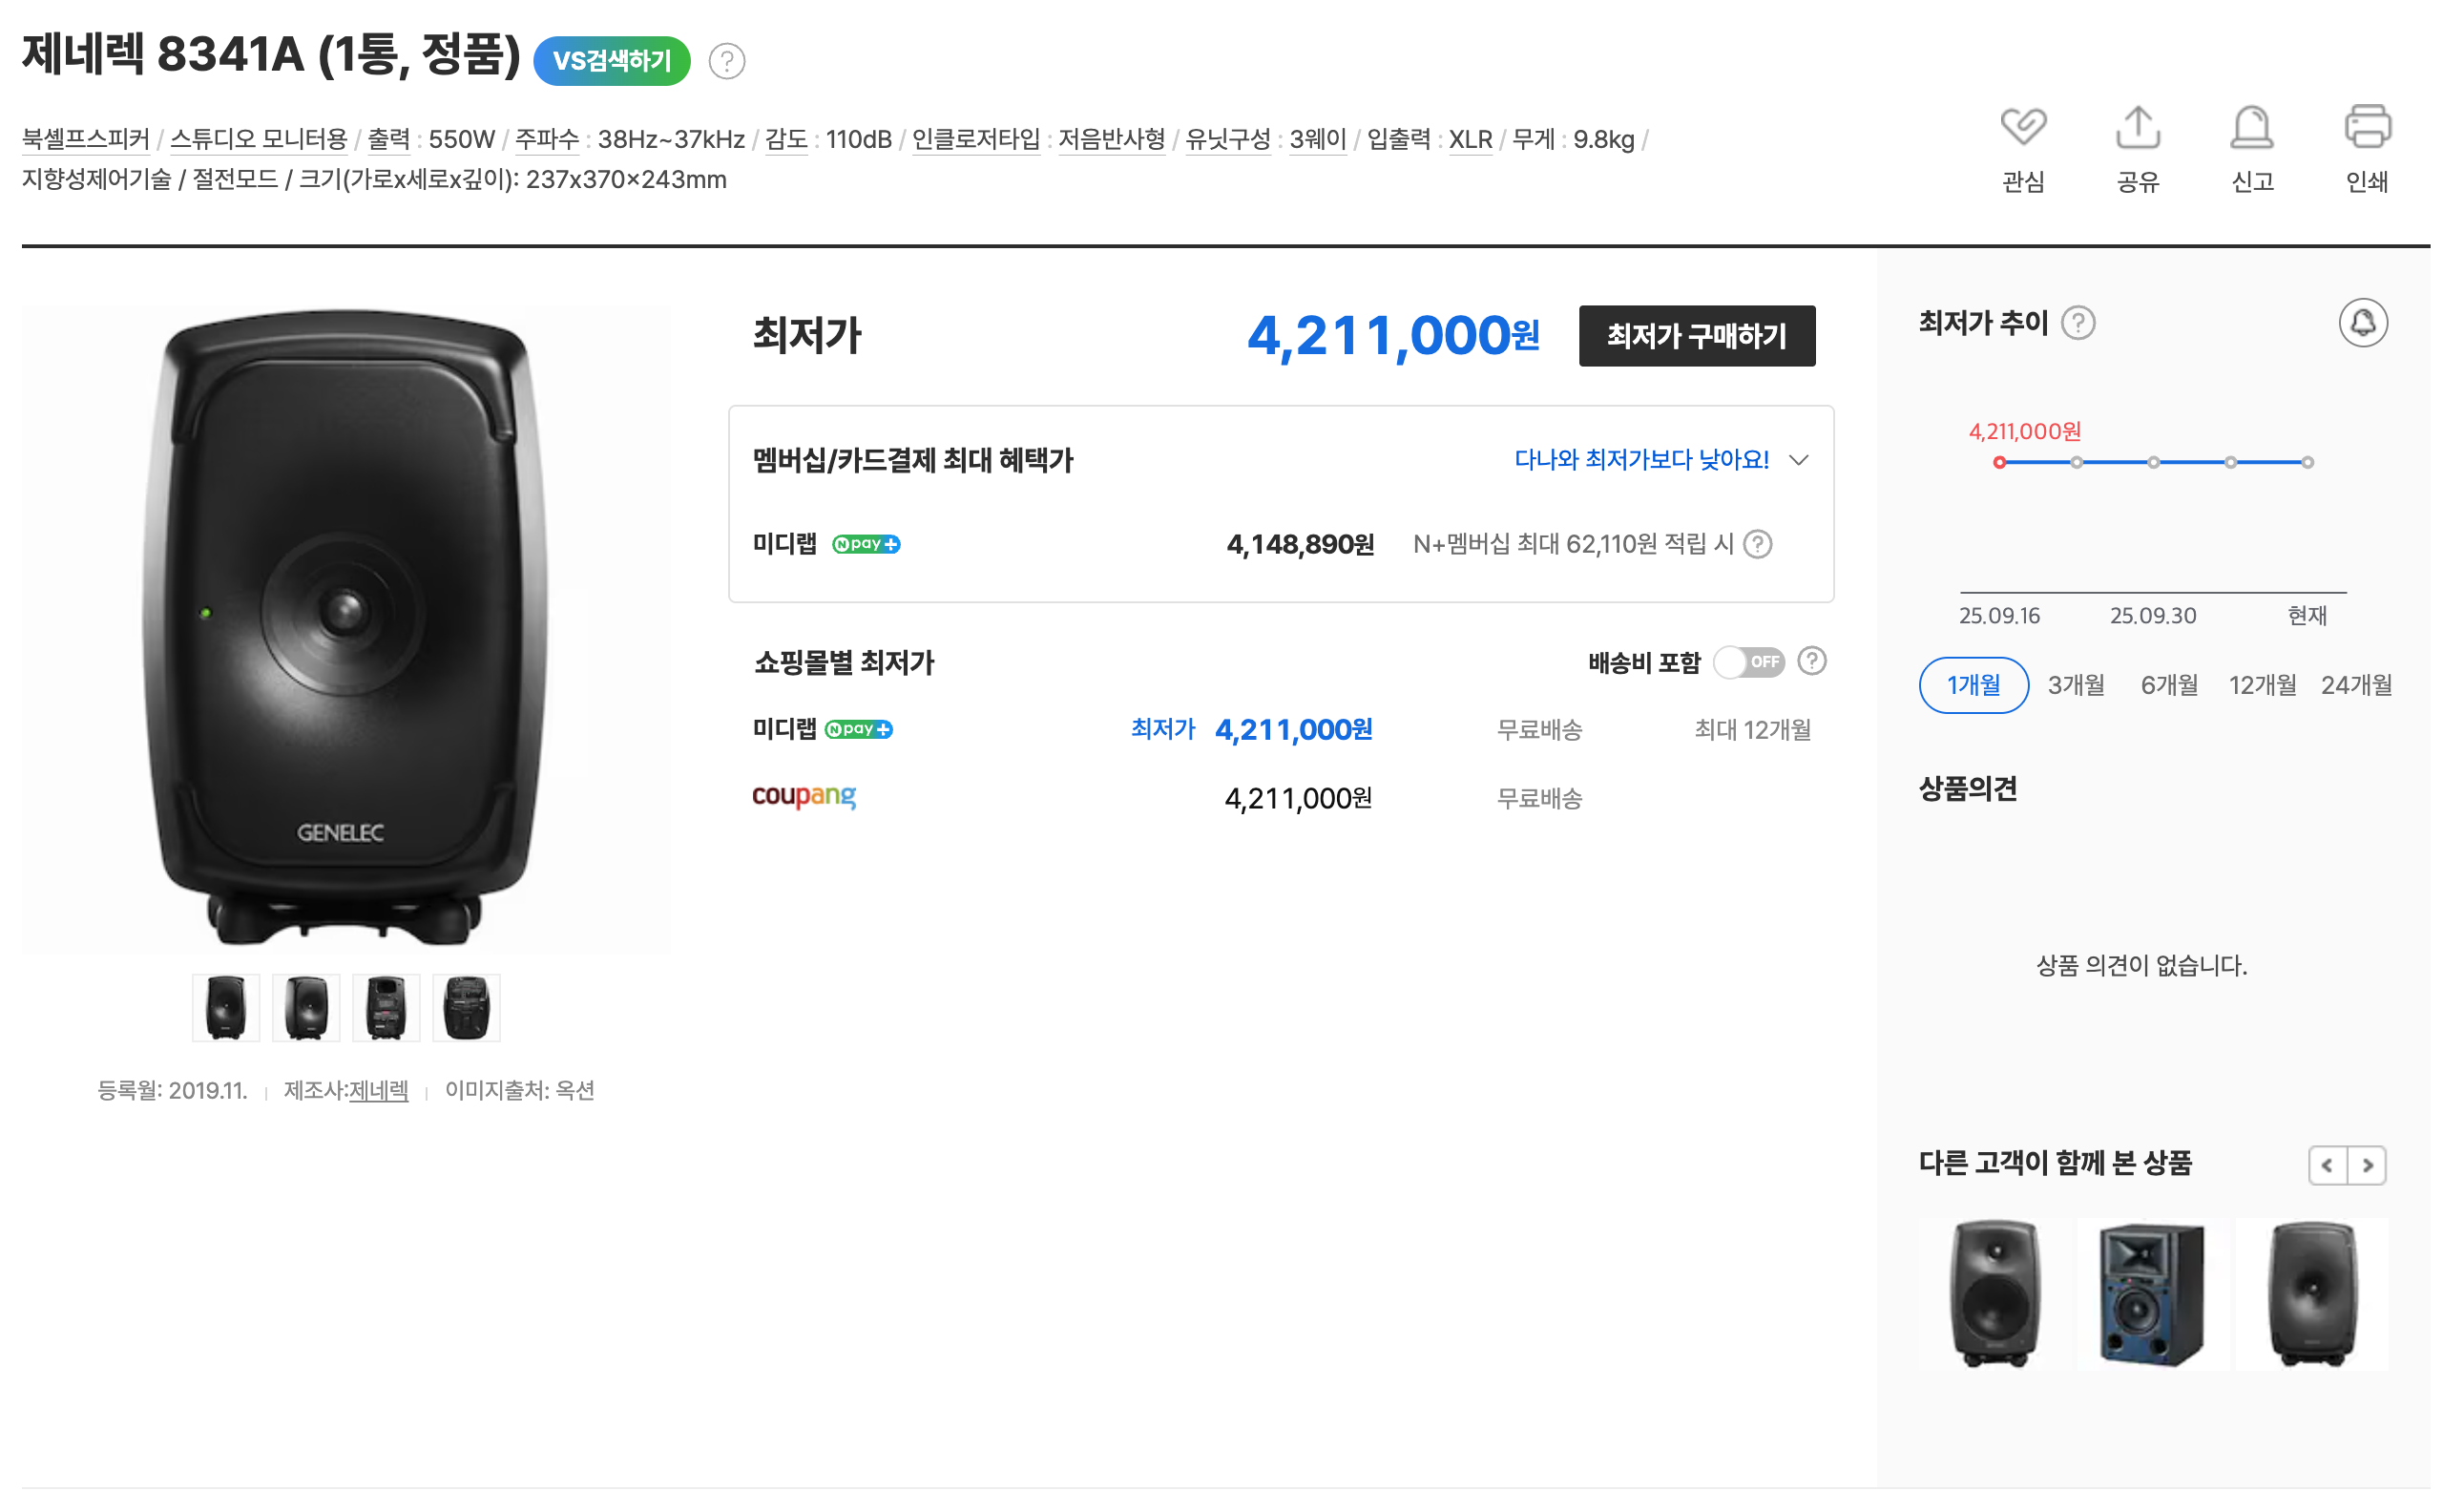Show previous products in 함께 본 상품
Image resolution: width=2464 pixels, height=1491 pixels.
2327,1165
